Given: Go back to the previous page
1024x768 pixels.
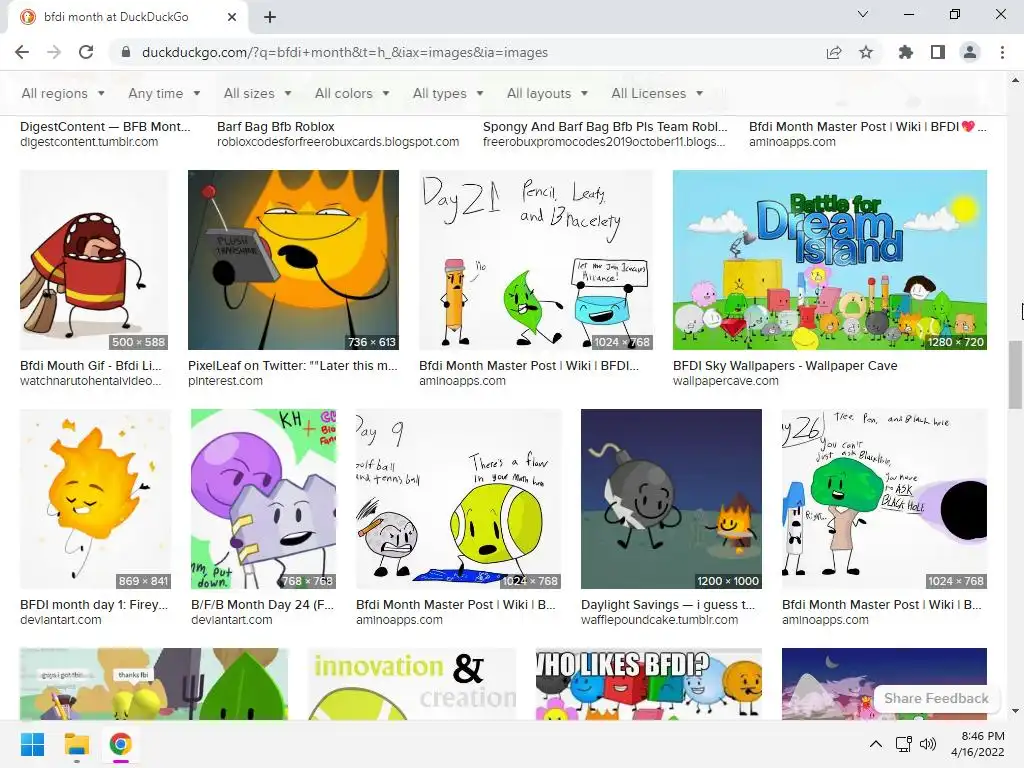Looking at the screenshot, I should tap(22, 52).
